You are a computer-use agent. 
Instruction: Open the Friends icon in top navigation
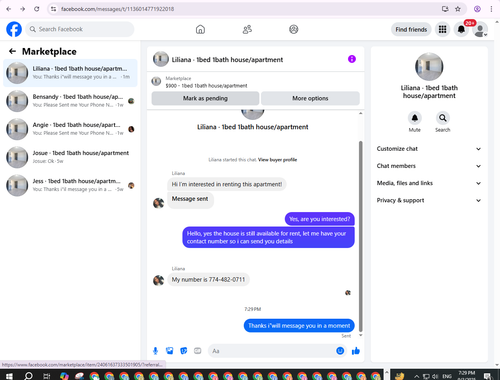[247, 29]
